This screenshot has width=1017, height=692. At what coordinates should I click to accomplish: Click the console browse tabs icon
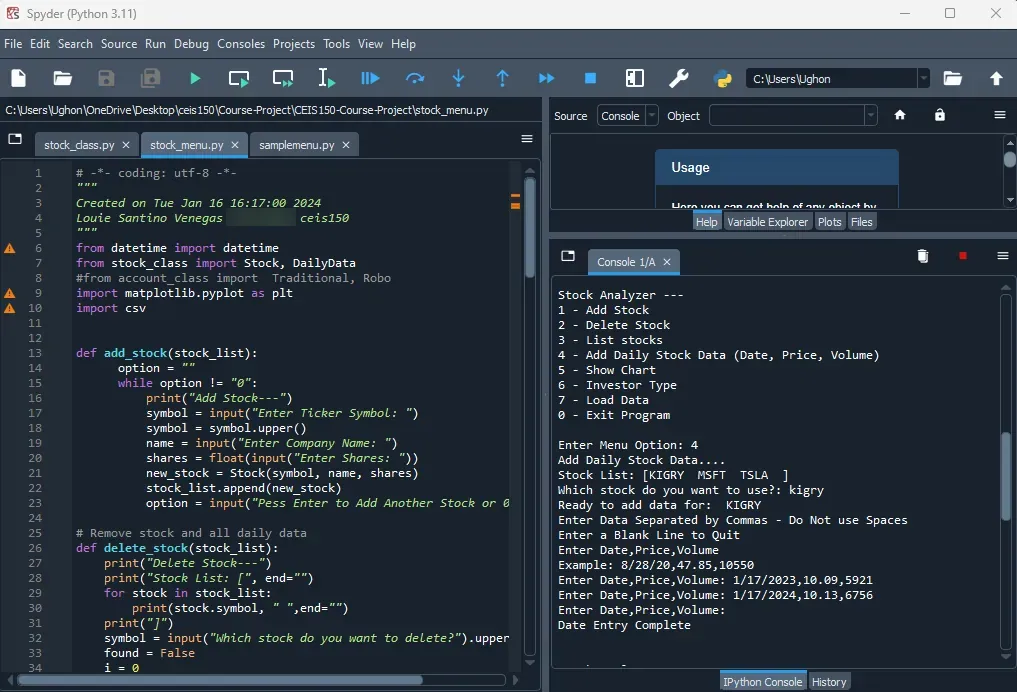click(568, 256)
